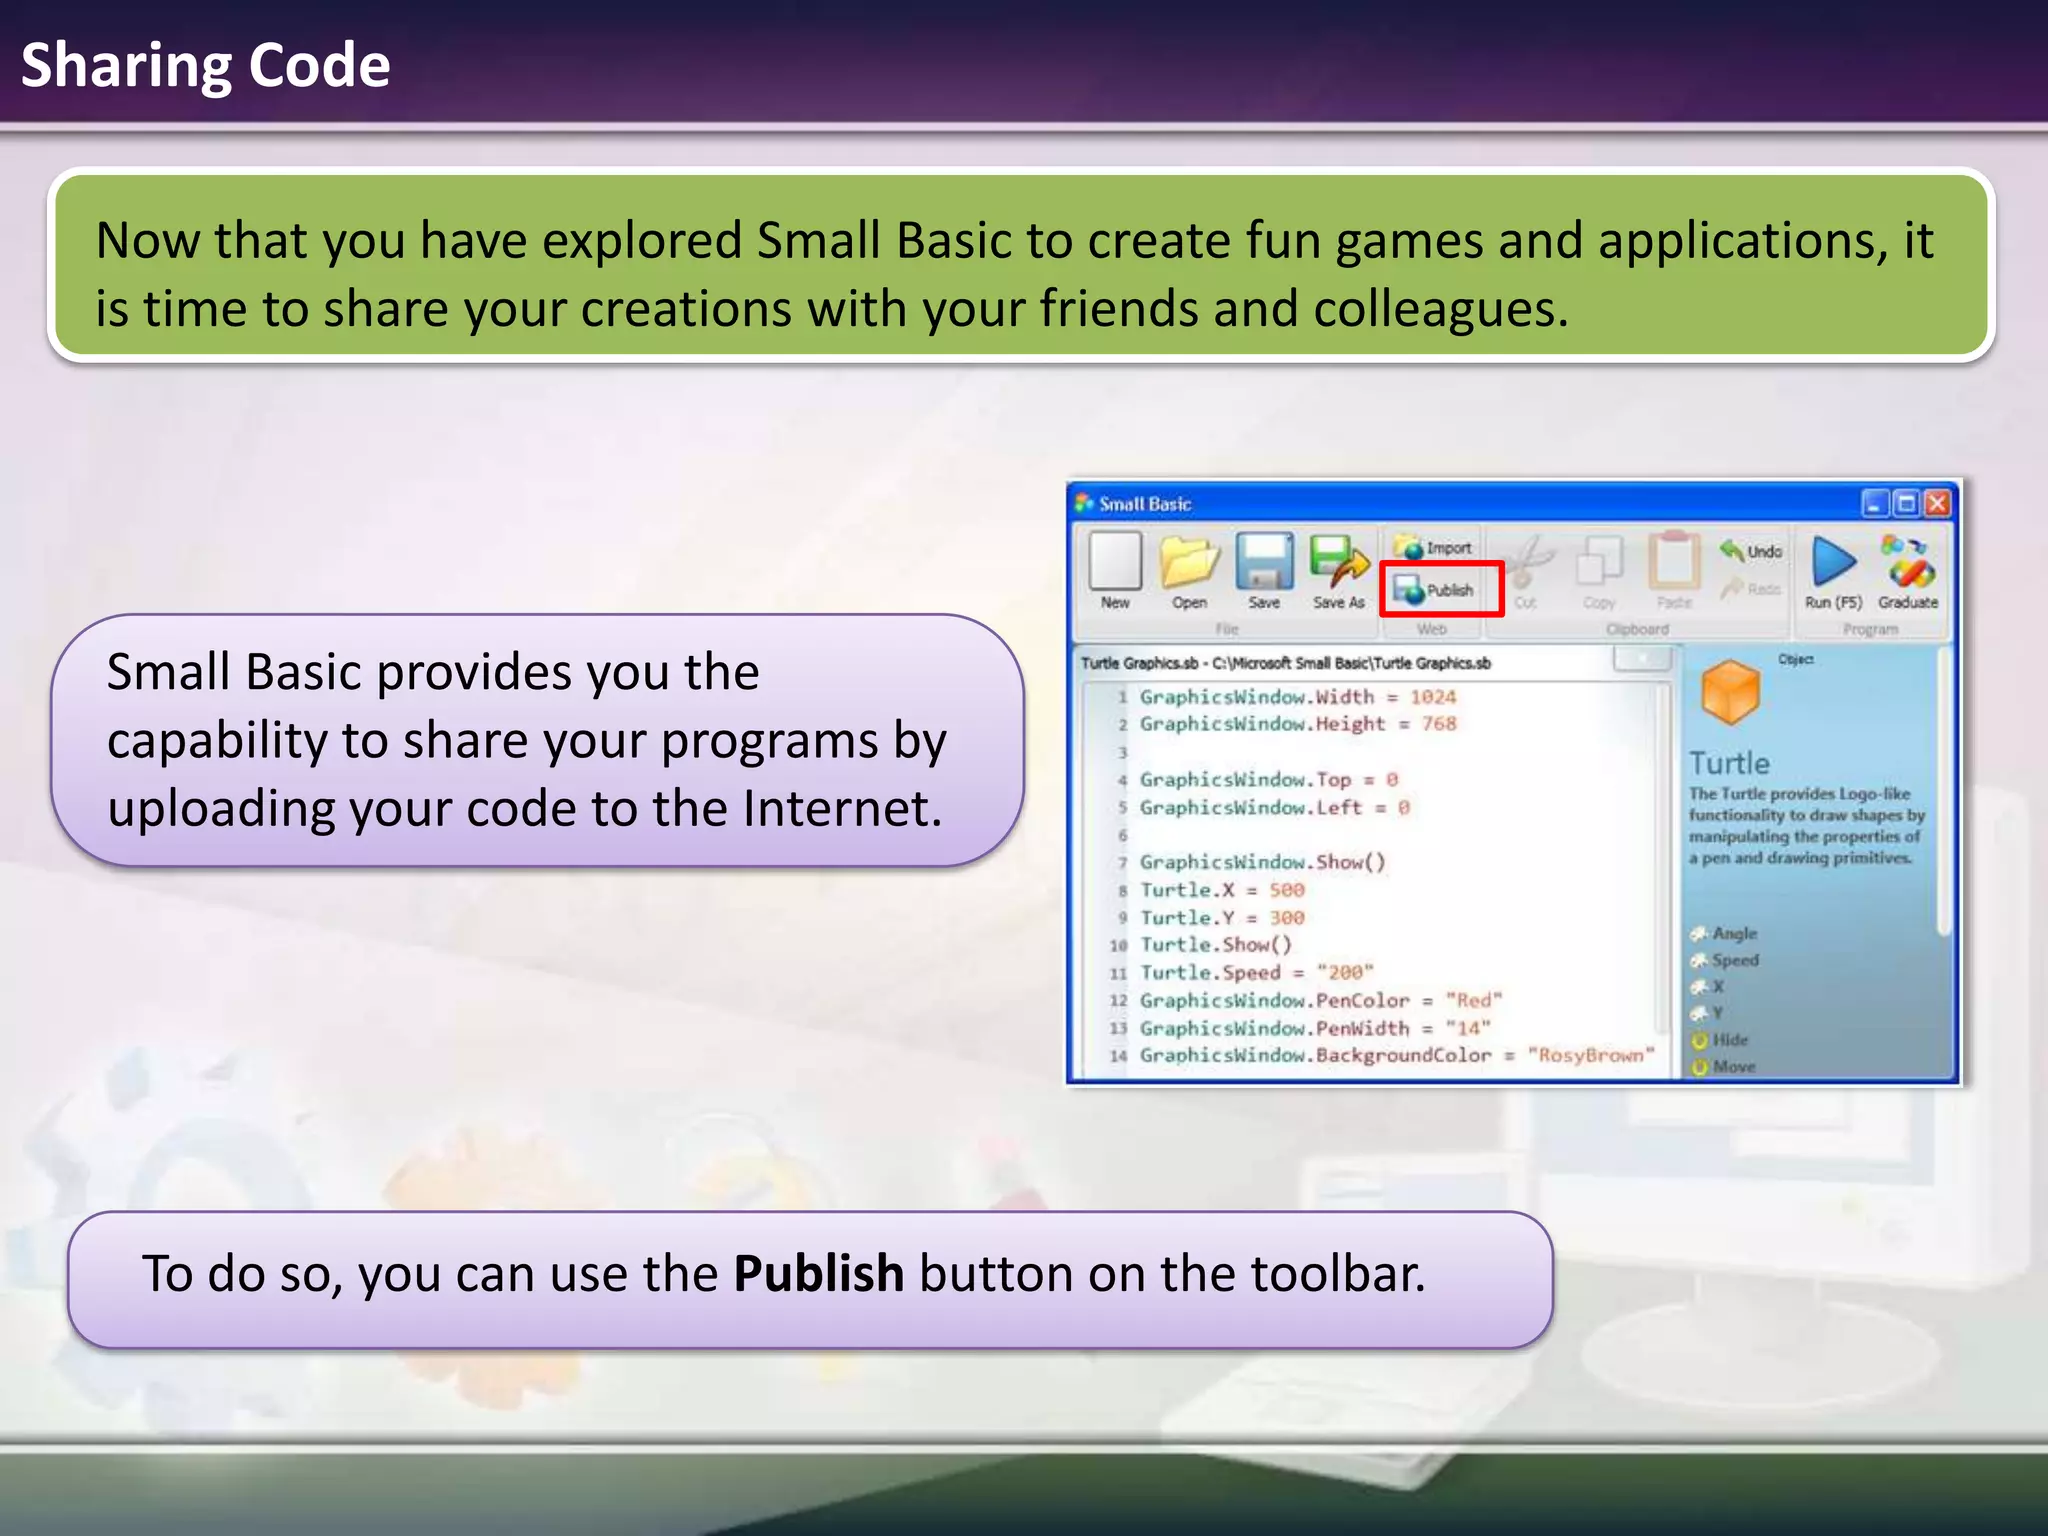Redo the last undone edit

[1751, 588]
